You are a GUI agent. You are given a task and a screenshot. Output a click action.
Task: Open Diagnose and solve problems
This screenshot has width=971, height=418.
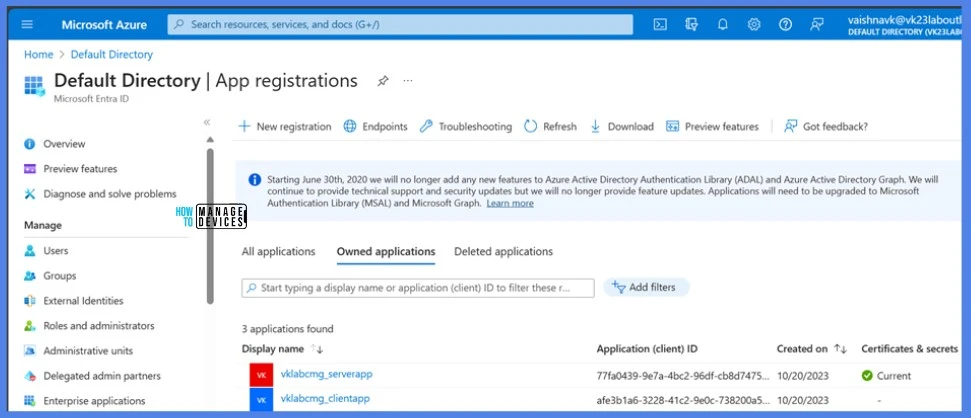(x=110, y=194)
